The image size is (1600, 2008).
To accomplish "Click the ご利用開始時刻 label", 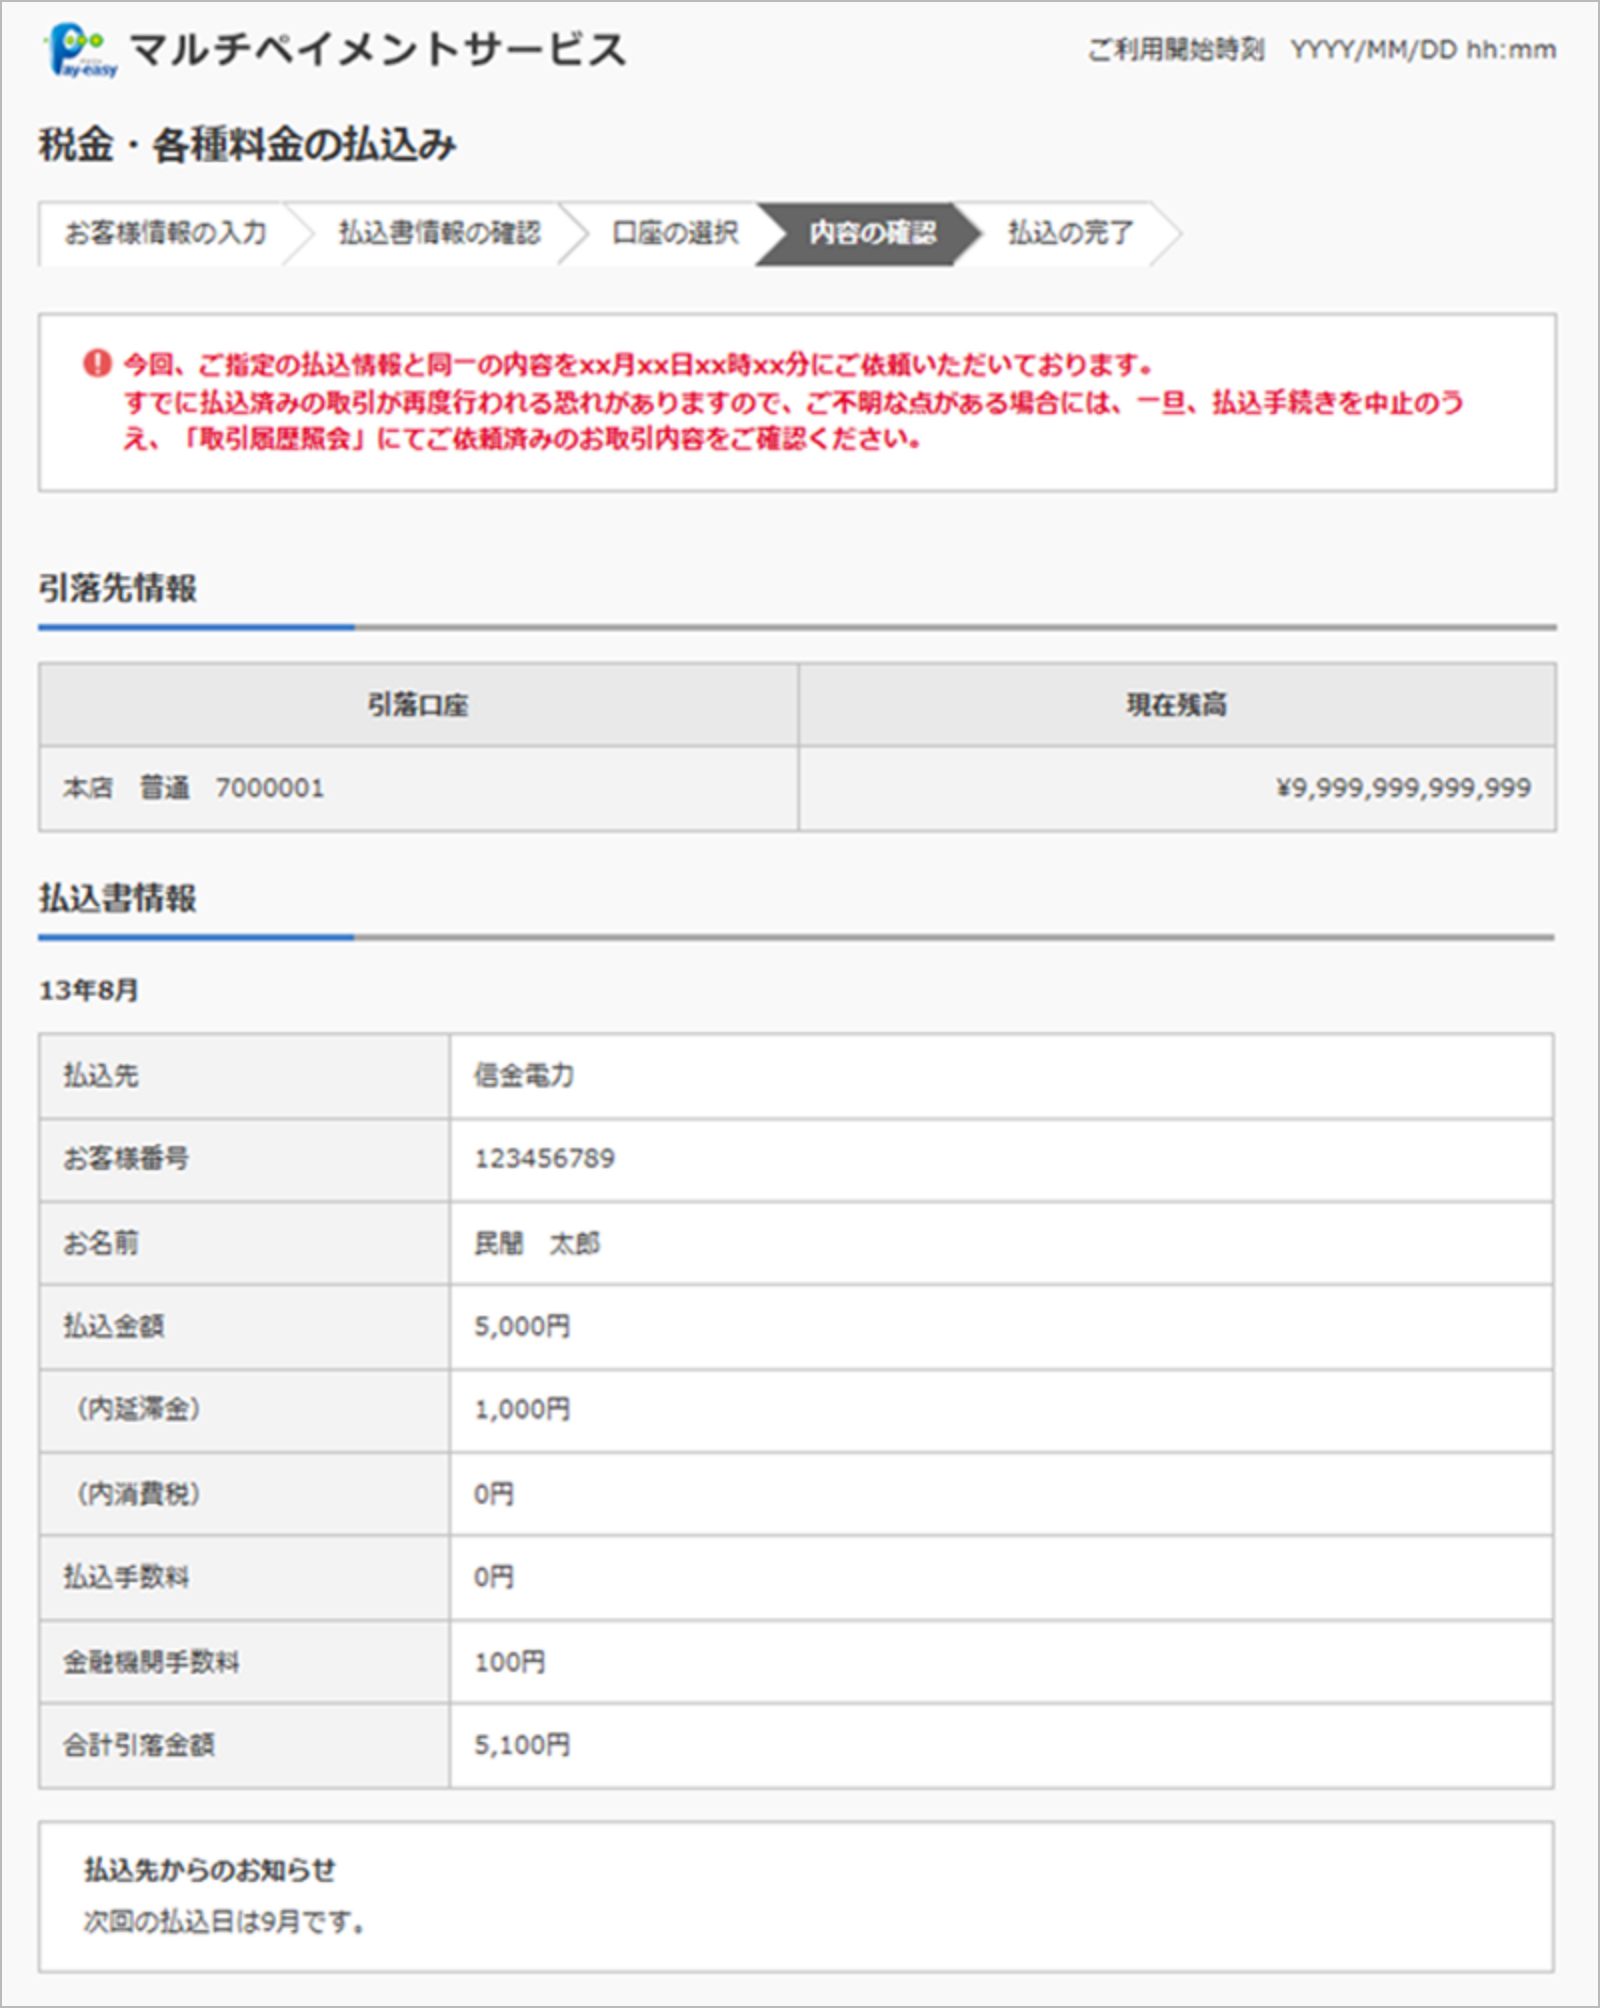I will pos(1176,50).
